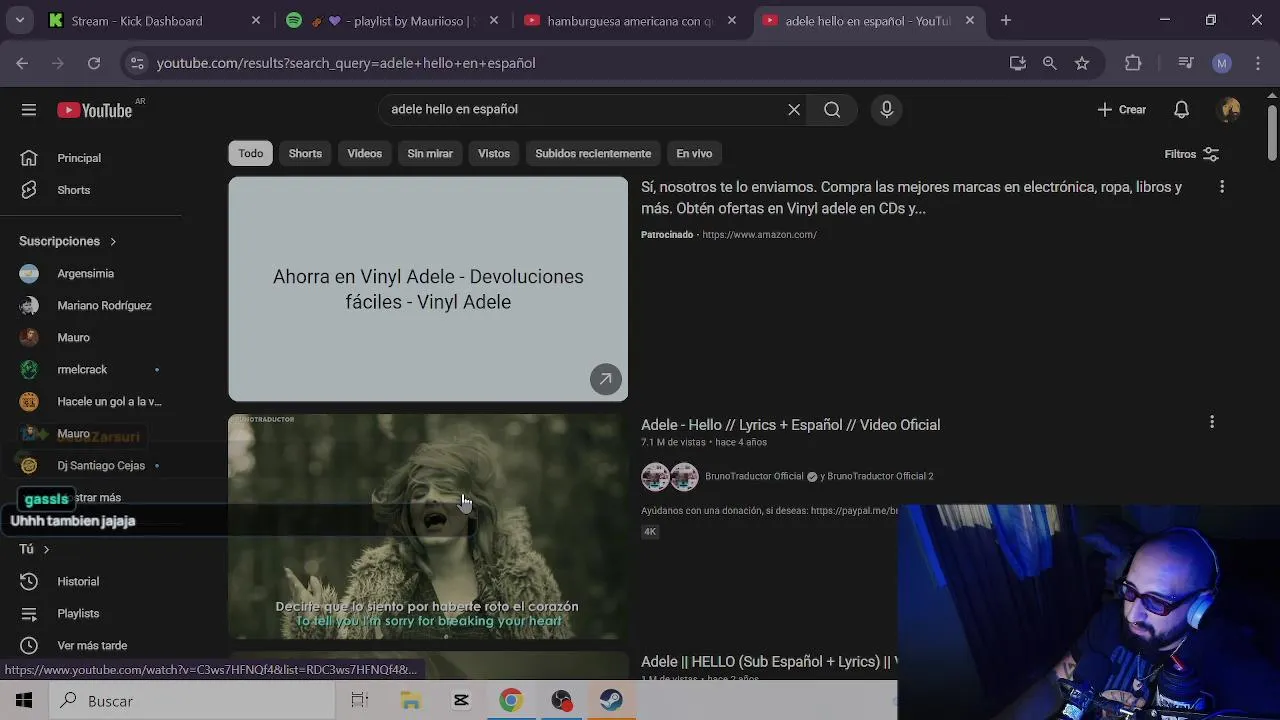1280x720 pixels.
Task: Open the CapCut app on the taskbar
Action: (x=461, y=701)
